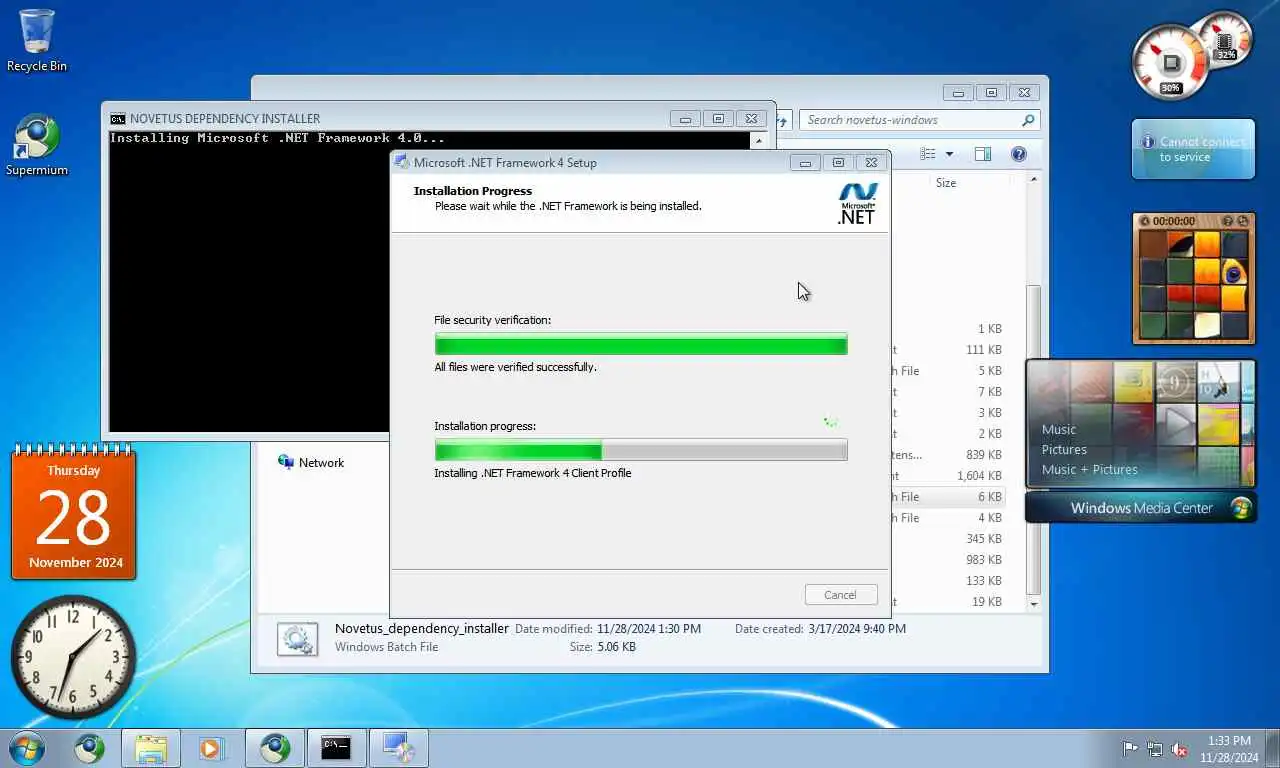Select the file row sized 839 KB
The image size is (1280, 768).
(948, 455)
